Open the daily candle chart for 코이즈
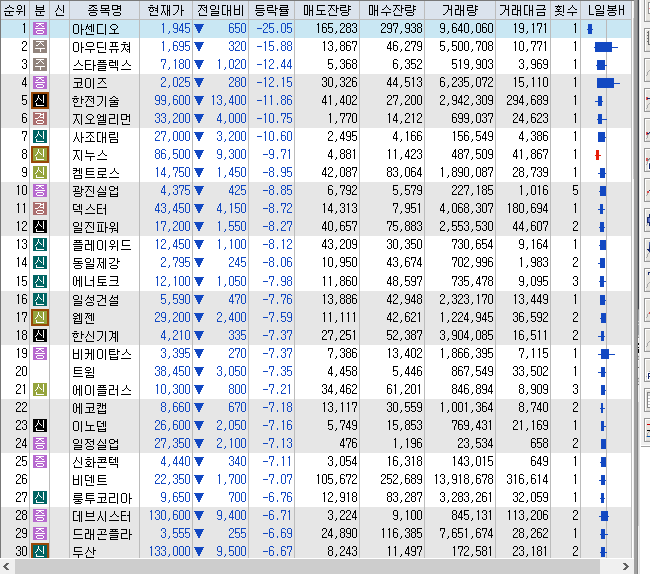The height and width of the screenshot is (574, 650). pyautogui.click(x=608, y=83)
